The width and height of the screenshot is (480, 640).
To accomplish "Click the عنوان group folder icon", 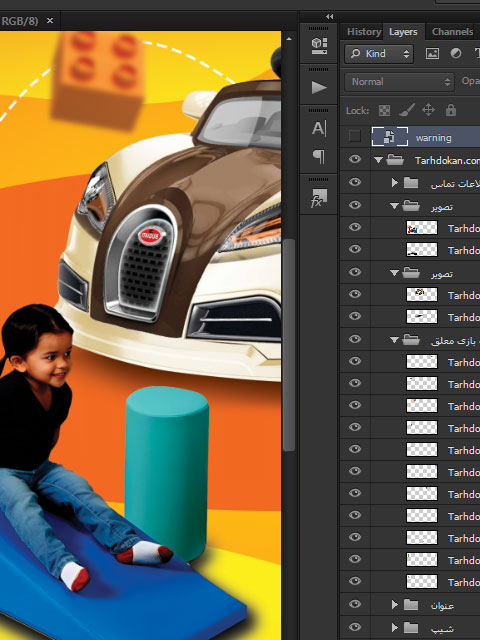I will [411, 605].
